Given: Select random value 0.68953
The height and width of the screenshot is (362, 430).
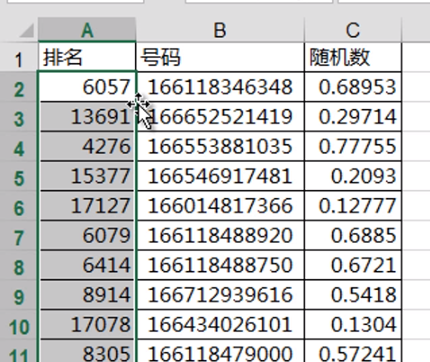Looking at the screenshot, I should point(353,87).
